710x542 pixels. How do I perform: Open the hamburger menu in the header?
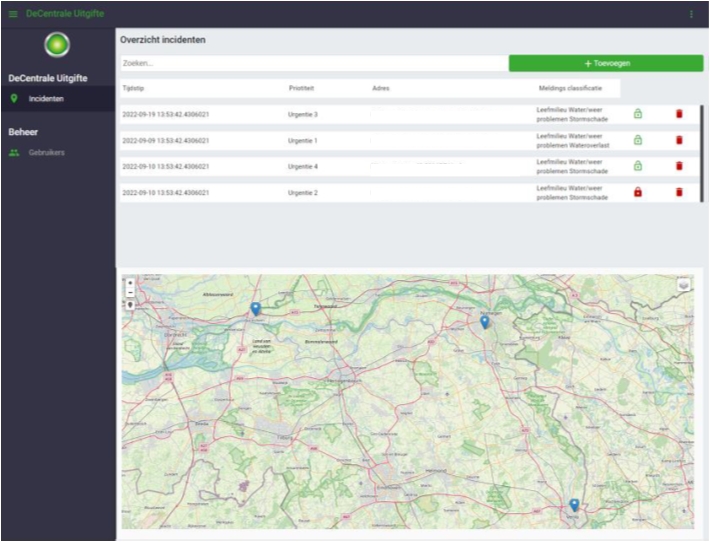13,14
